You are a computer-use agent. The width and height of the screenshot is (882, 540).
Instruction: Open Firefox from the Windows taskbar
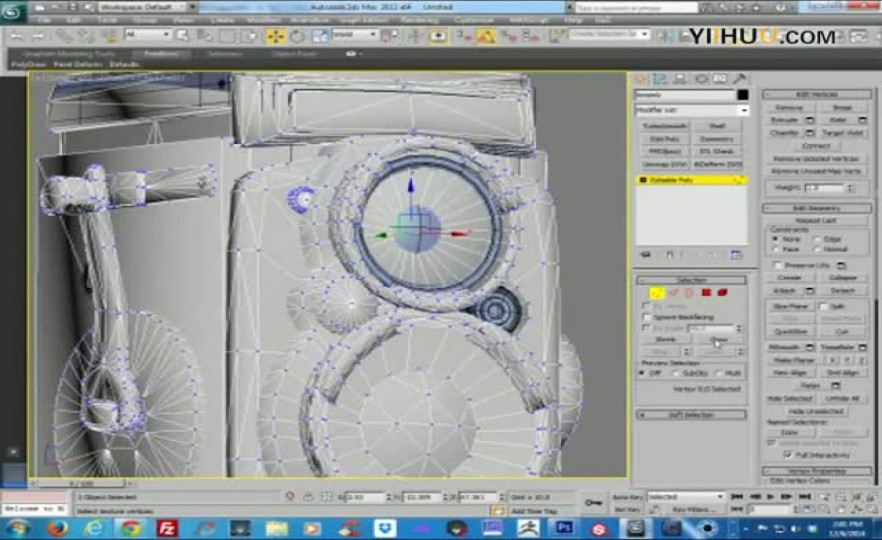pyautogui.click(x=58, y=529)
